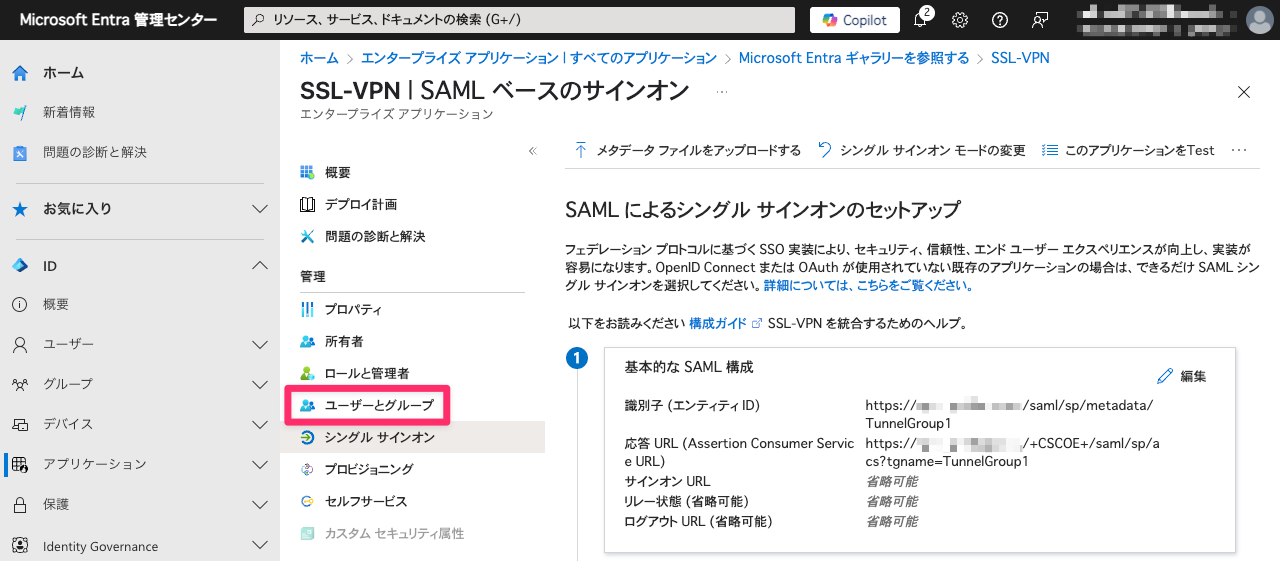Expand the デバイス chevron
Image resolution: width=1280 pixels, height=561 pixels.
[260, 424]
